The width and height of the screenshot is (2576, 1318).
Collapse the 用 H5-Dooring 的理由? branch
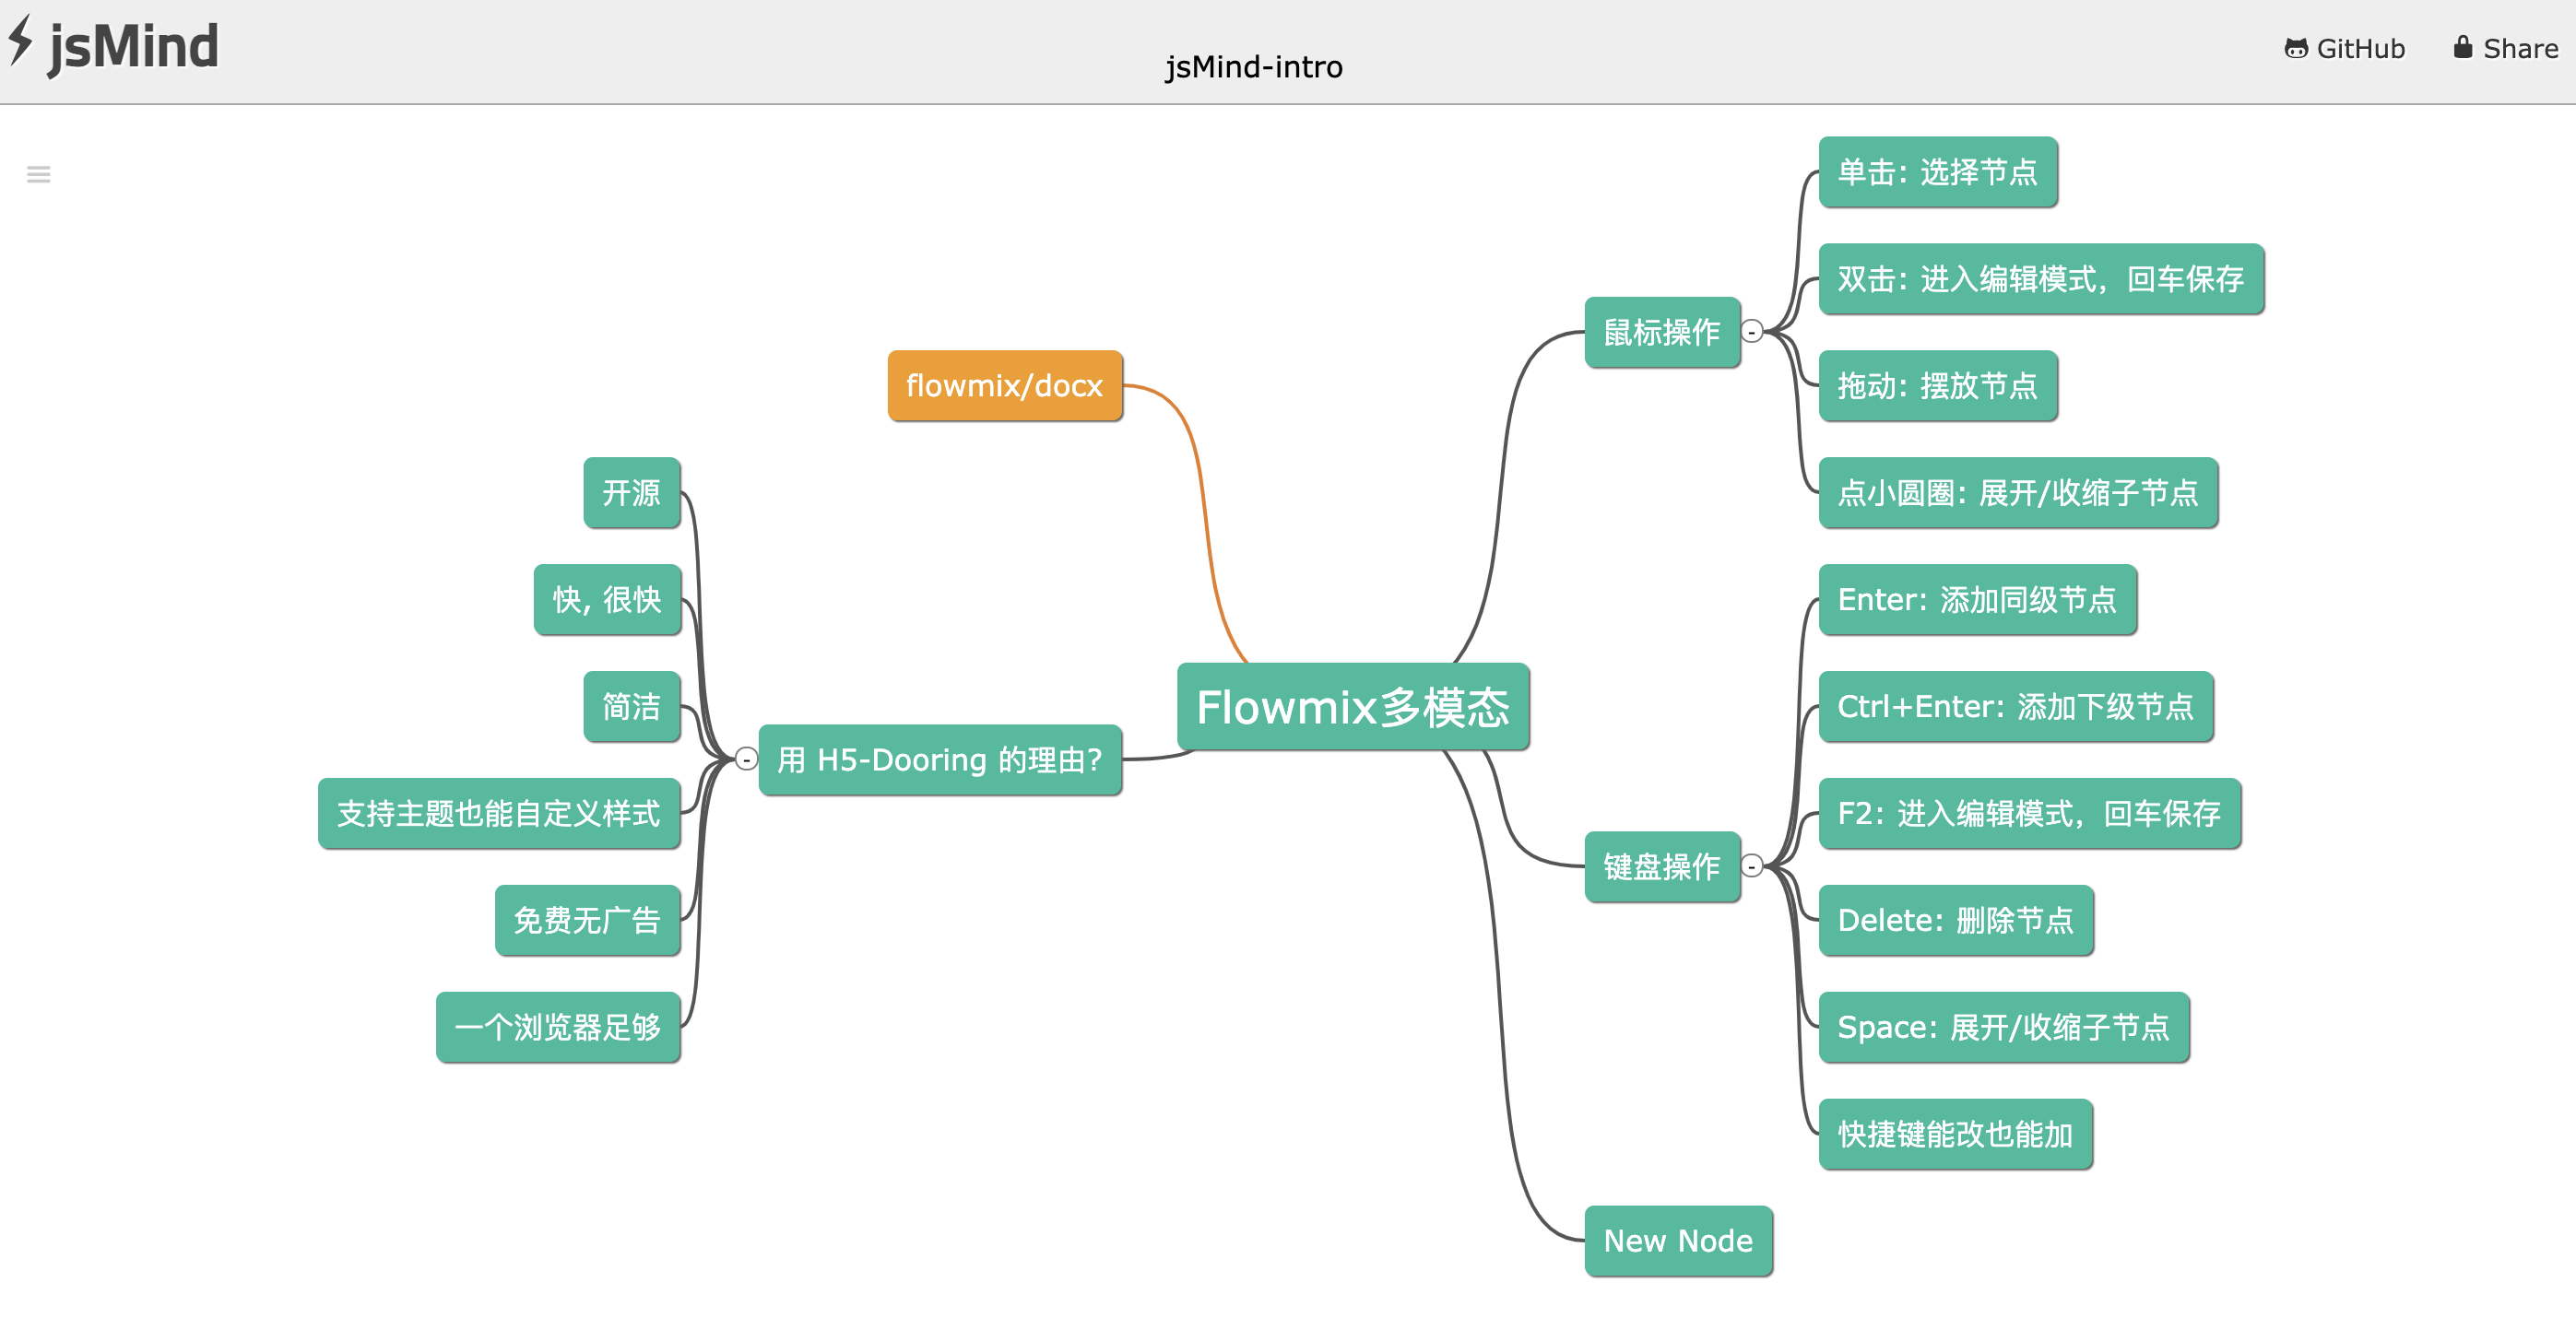746,760
